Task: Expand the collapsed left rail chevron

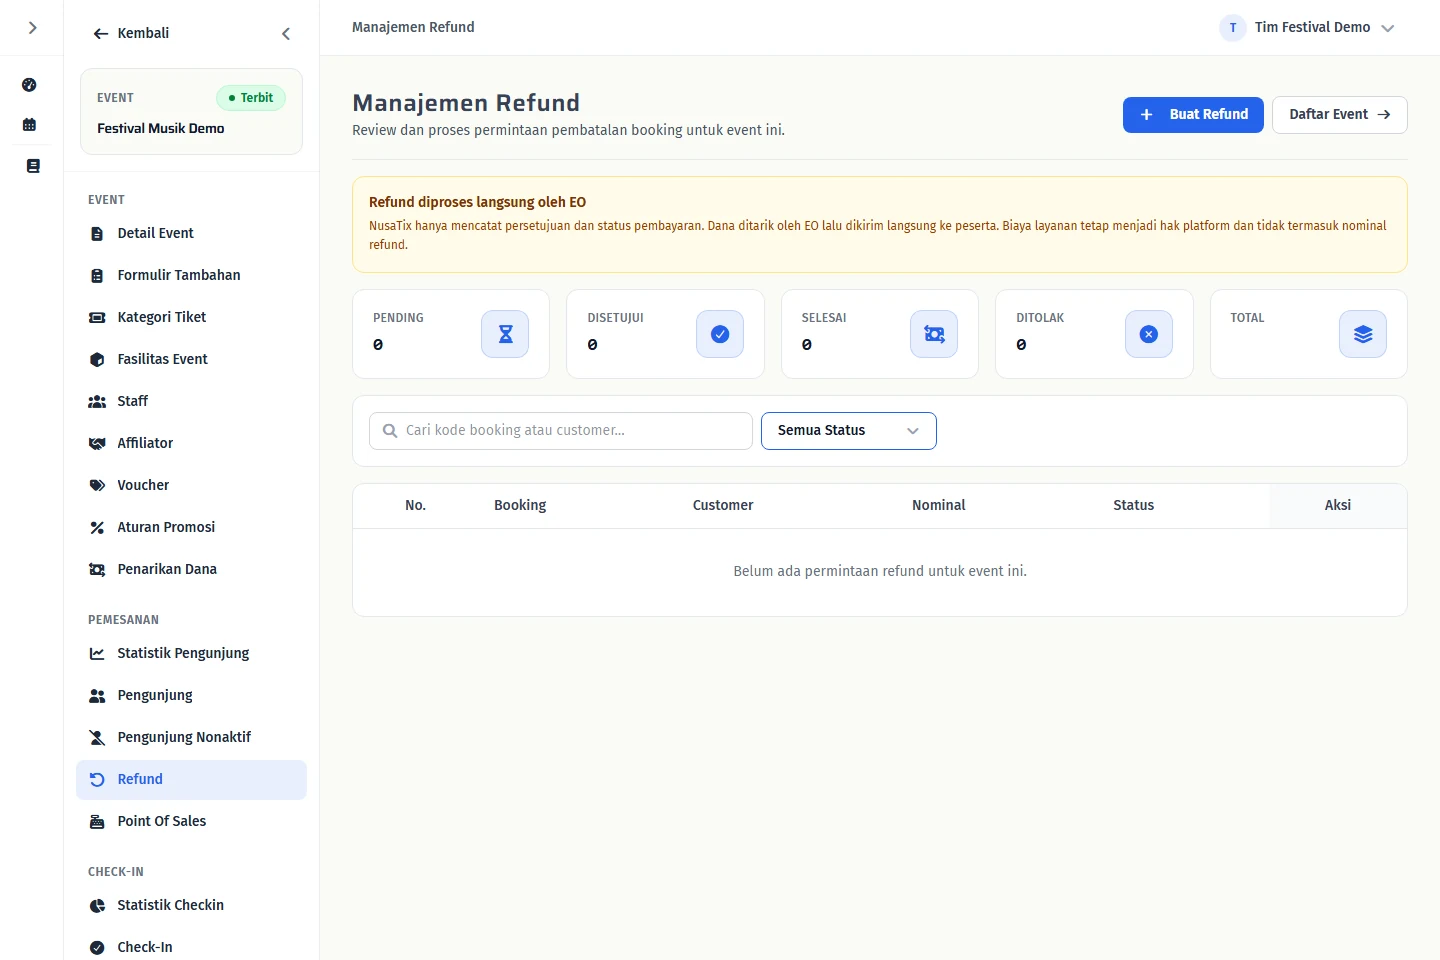Action: [x=32, y=28]
